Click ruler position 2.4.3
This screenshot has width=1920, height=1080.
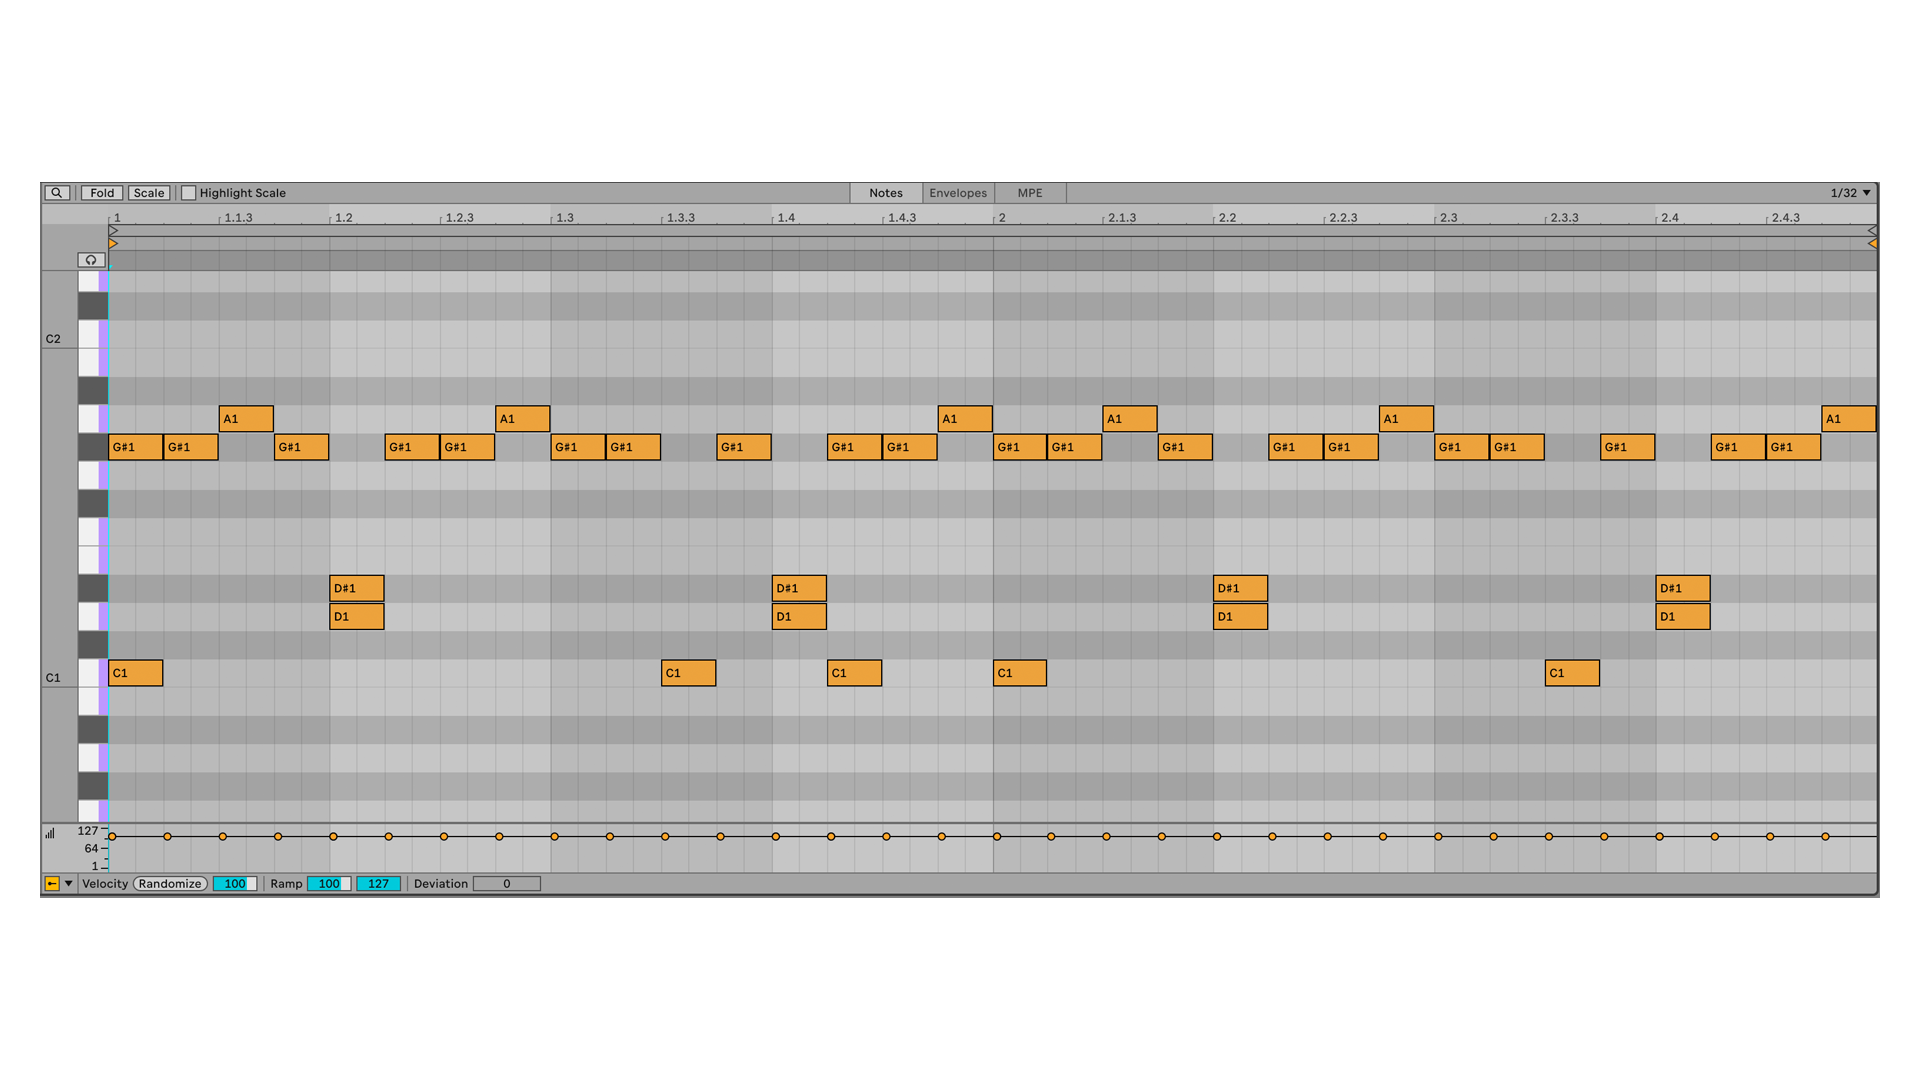1786,218
